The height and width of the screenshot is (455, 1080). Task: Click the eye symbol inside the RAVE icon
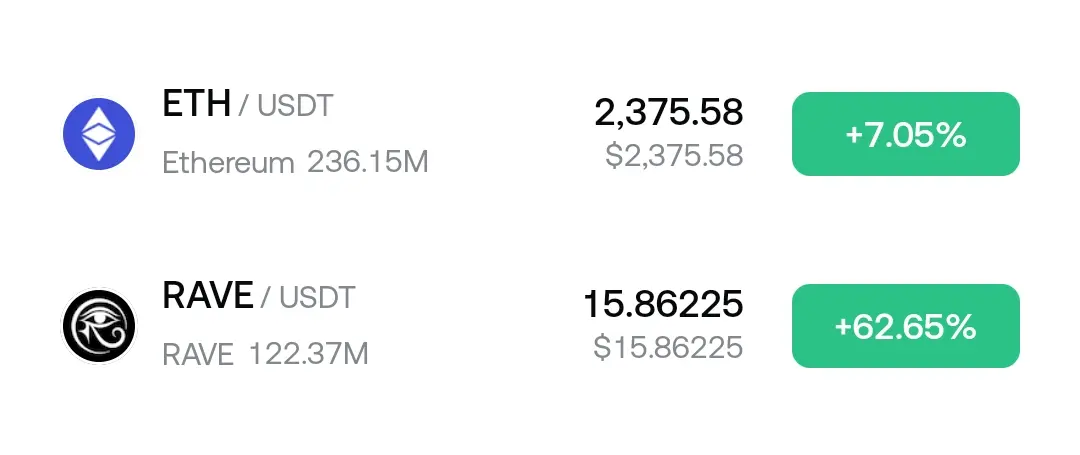[99, 326]
